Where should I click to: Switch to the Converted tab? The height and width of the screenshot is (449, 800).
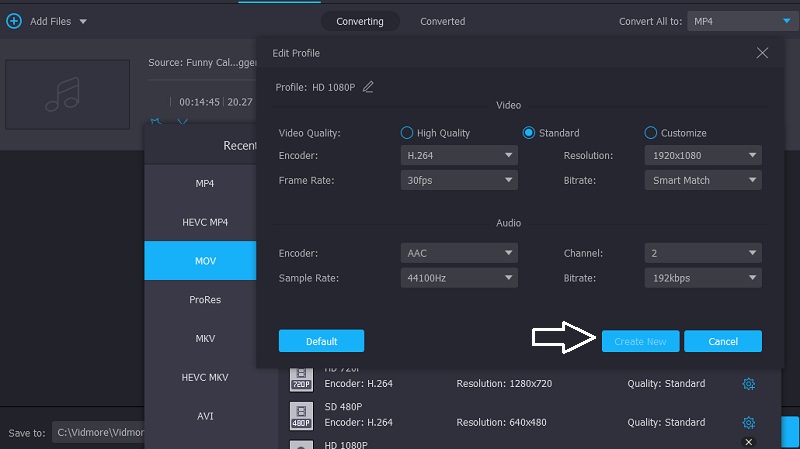point(442,21)
